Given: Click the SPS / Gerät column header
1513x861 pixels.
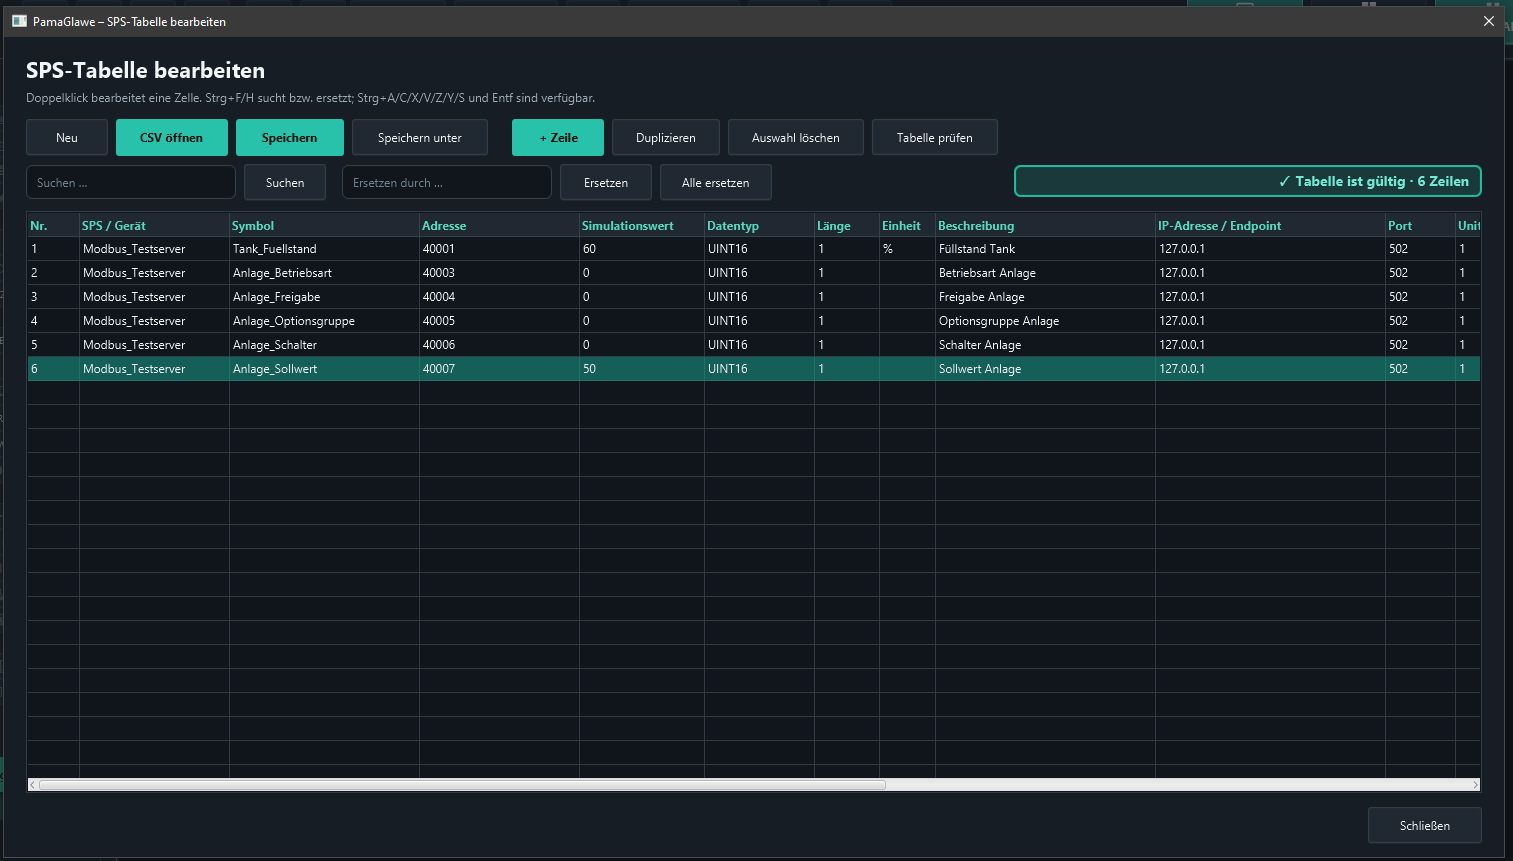Looking at the screenshot, I should coord(155,226).
